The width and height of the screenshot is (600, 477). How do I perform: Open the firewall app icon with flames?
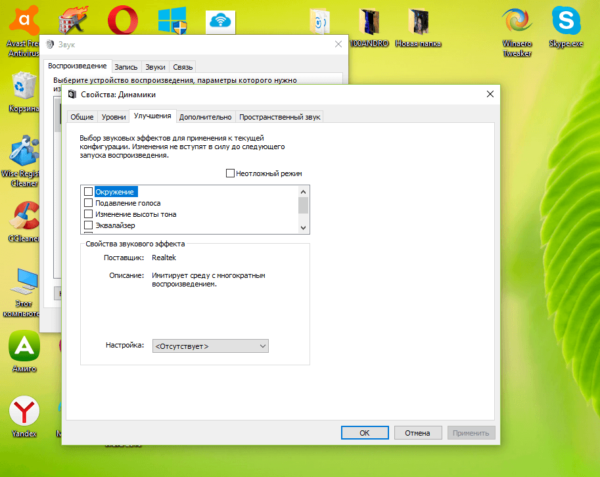click(x=73, y=20)
